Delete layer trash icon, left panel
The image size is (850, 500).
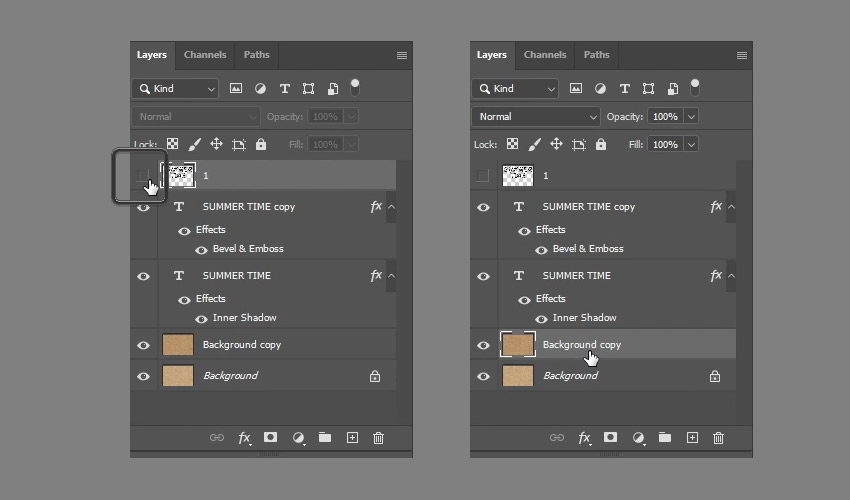378,438
